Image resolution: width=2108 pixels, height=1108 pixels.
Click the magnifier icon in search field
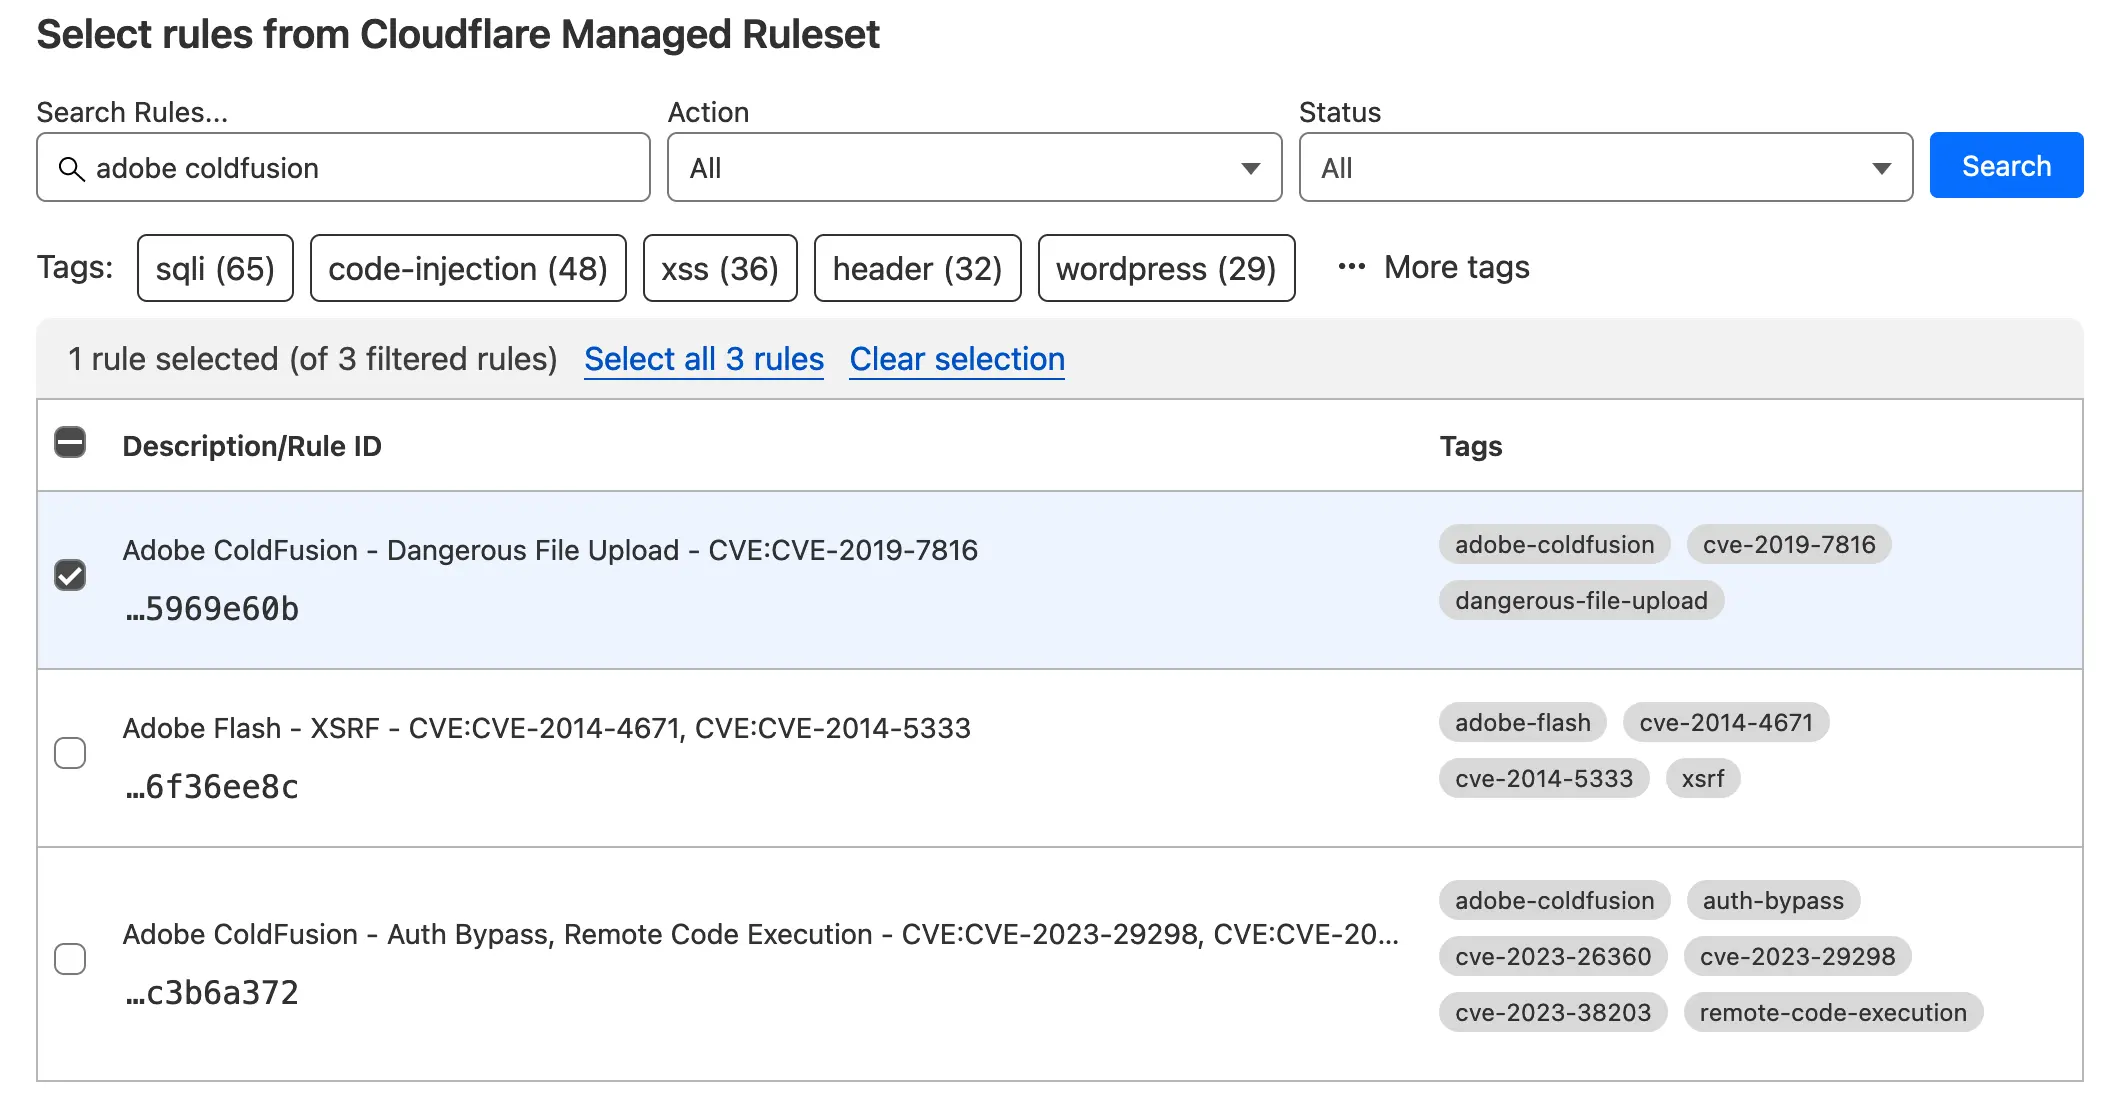coord(71,168)
